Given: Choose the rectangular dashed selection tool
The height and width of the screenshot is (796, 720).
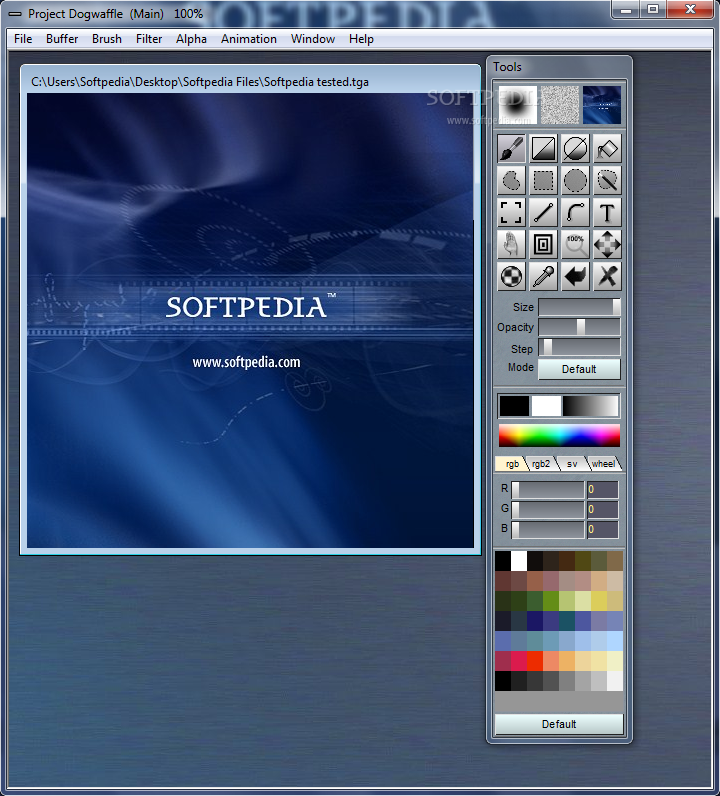Looking at the screenshot, I should point(543,180).
